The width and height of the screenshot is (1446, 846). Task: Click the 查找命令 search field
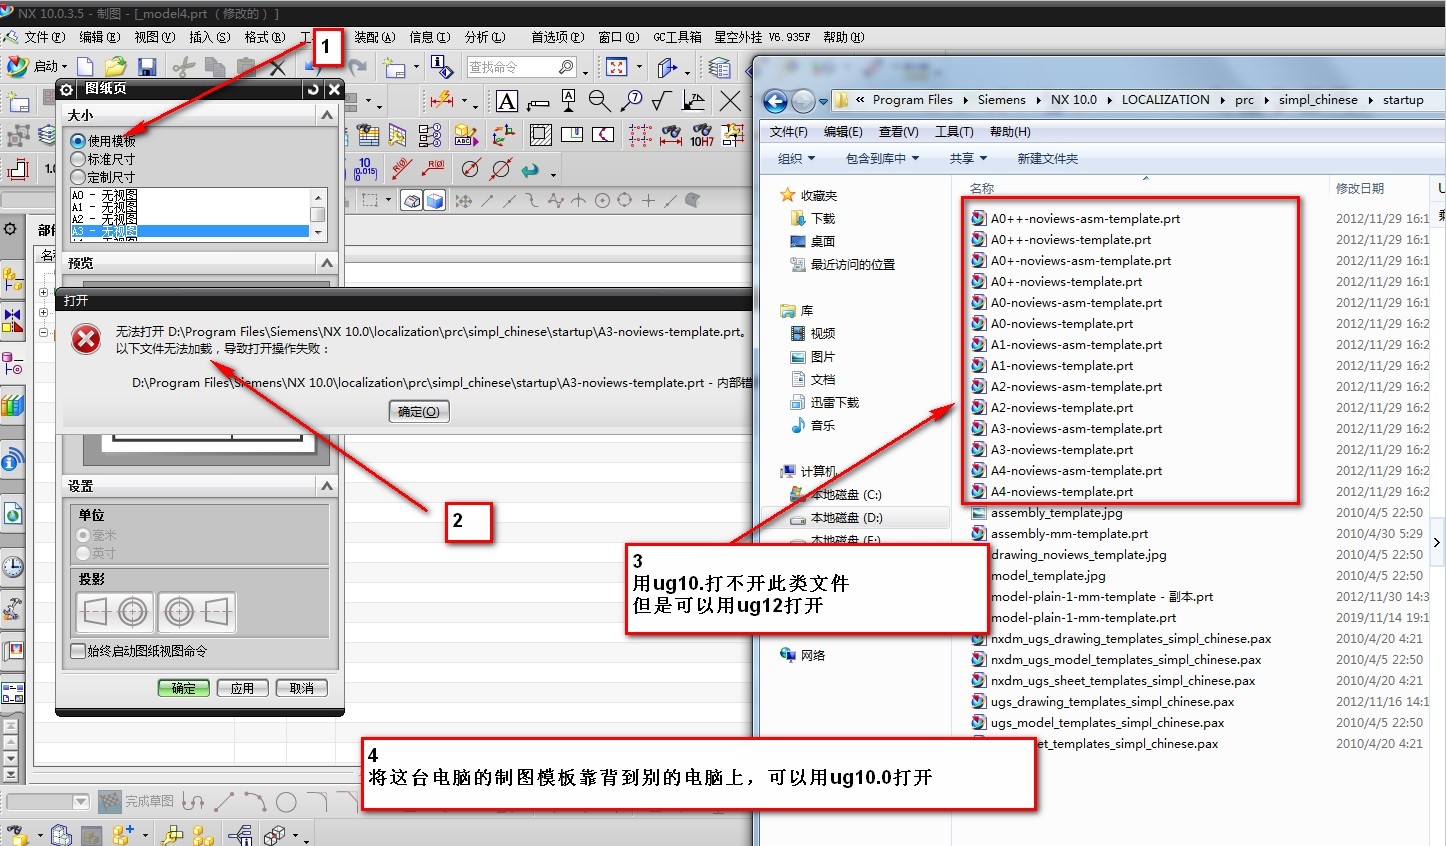tap(521, 67)
